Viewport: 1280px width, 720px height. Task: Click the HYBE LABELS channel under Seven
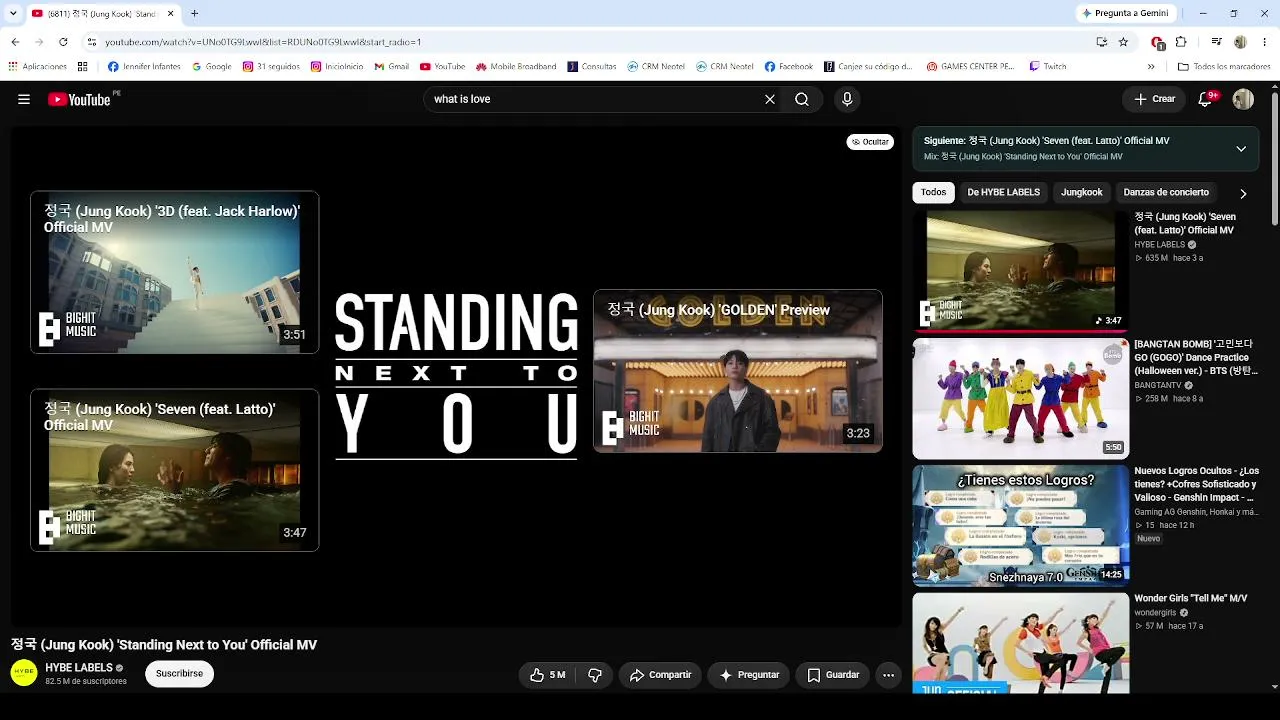click(x=1160, y=245)
